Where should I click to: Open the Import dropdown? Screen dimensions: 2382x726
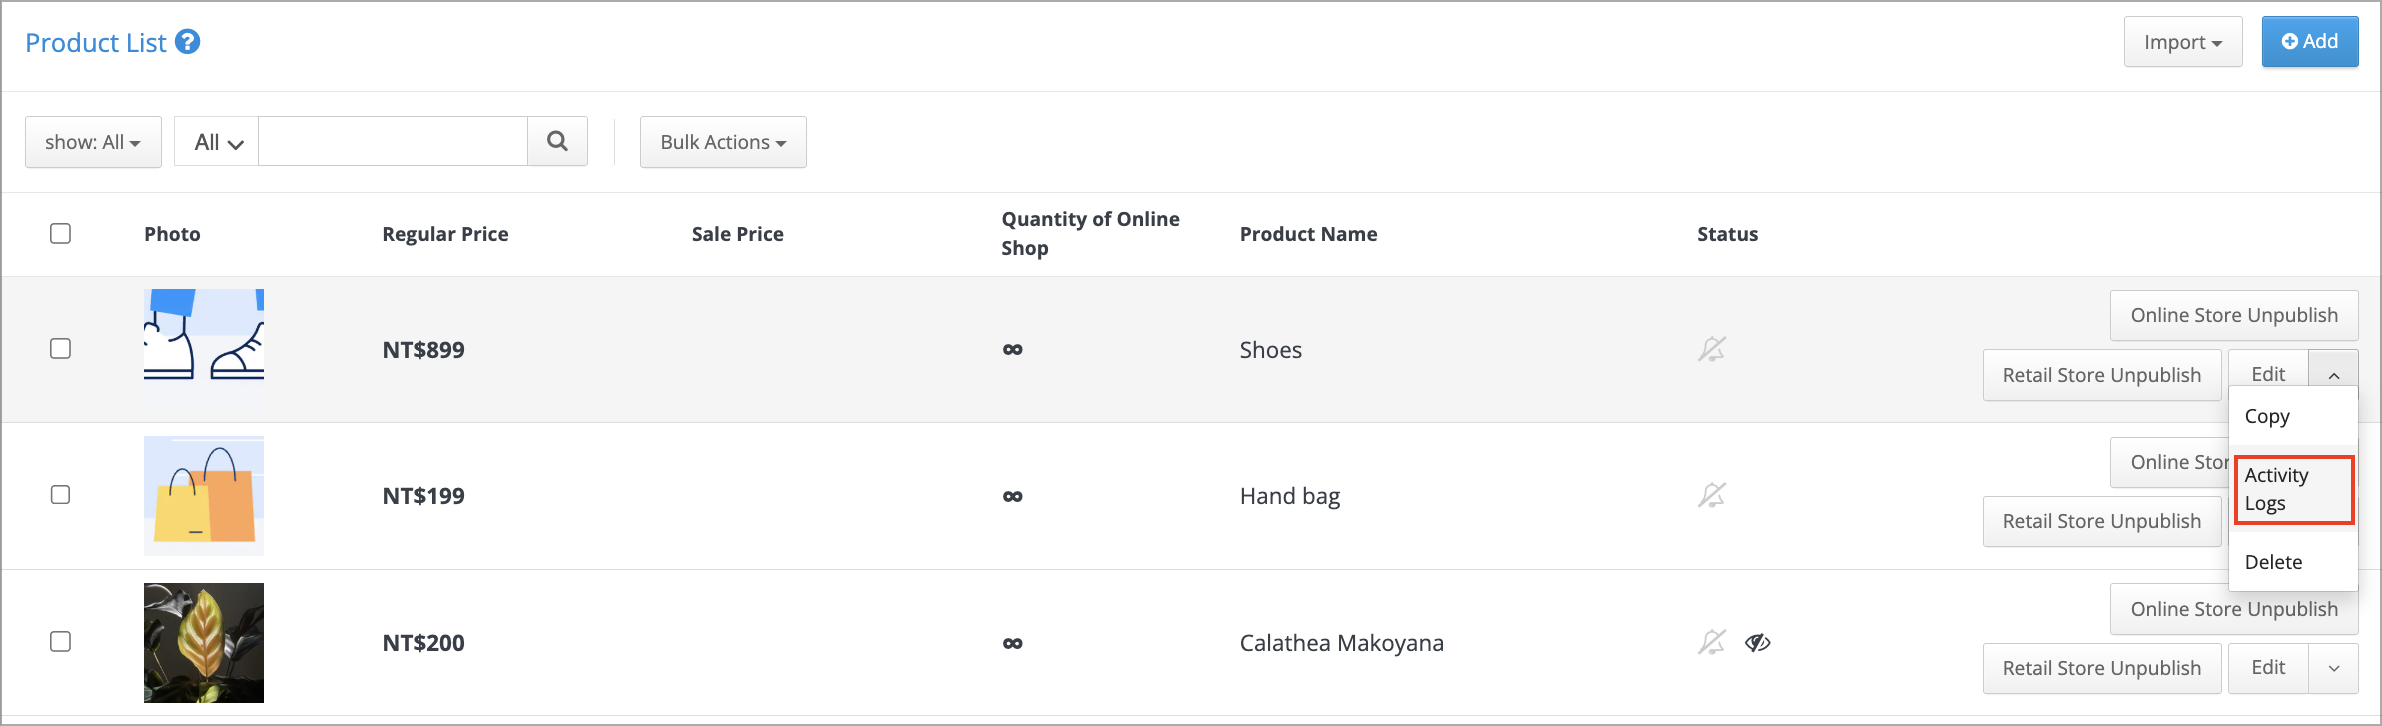2183,42
